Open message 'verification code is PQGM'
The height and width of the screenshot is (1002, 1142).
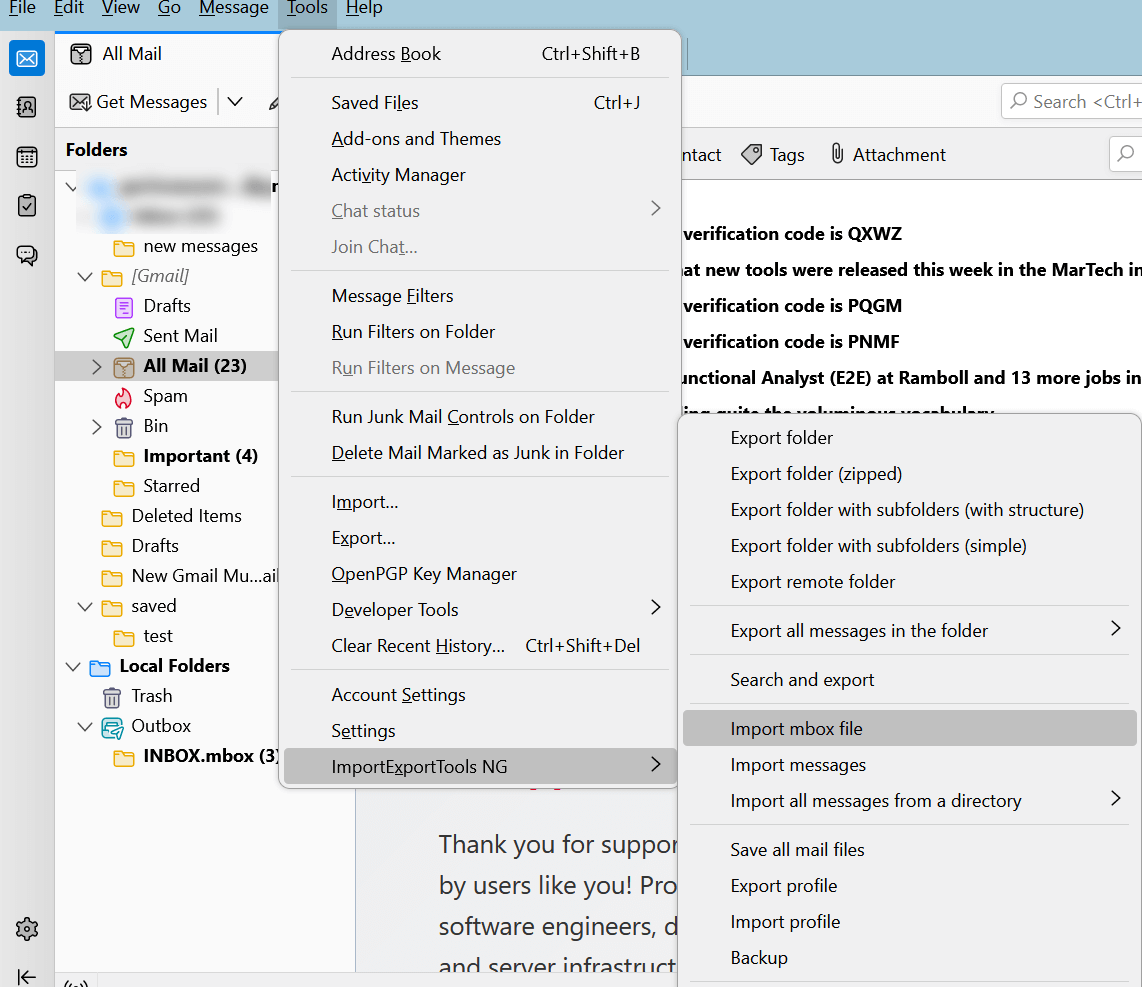tap(792, 306)
